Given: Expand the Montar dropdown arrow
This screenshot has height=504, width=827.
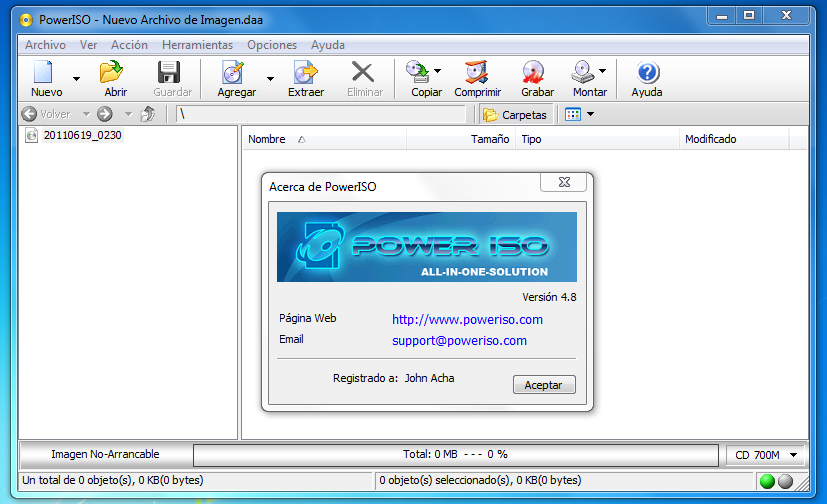Looking at the screenshot, I should tap(602, 71).
